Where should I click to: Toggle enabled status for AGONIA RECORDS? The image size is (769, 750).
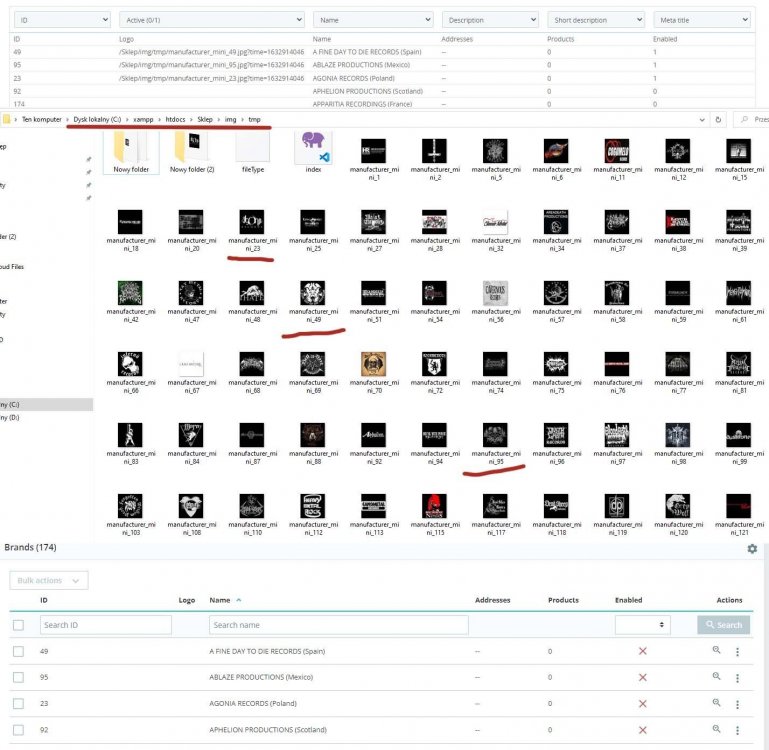coord(642,703)
